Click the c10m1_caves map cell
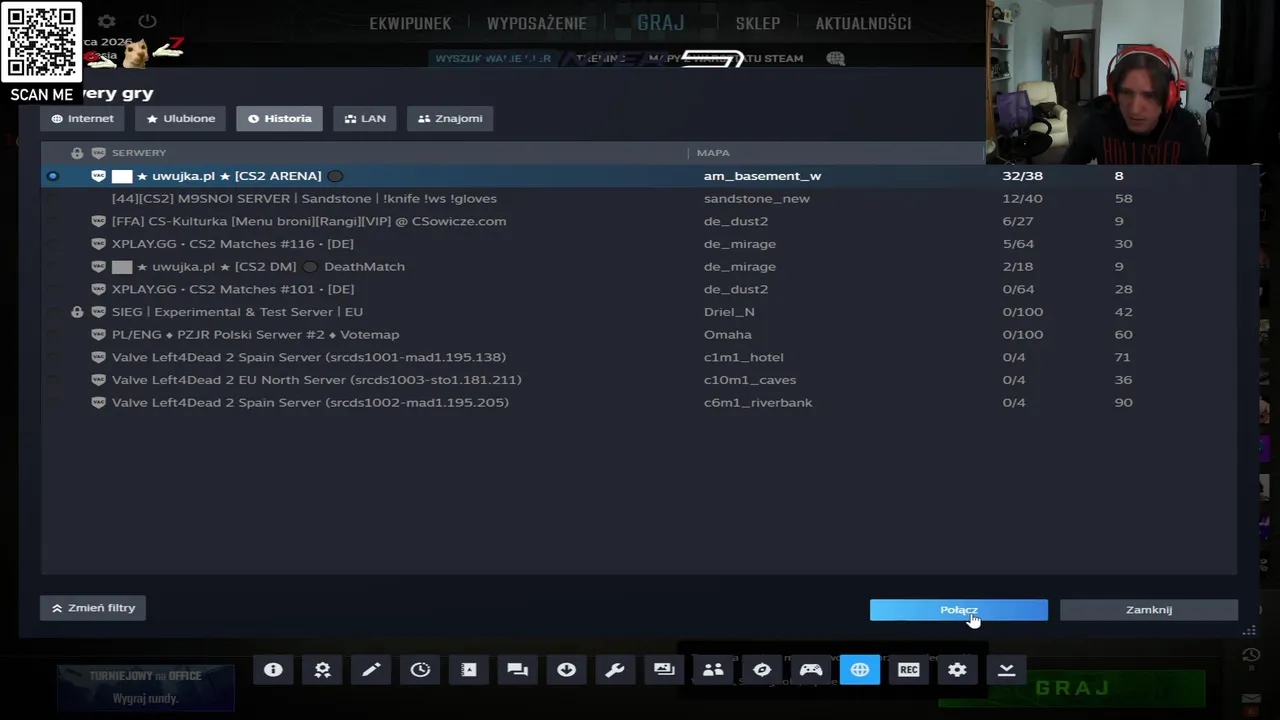 [x=749, y=380]
